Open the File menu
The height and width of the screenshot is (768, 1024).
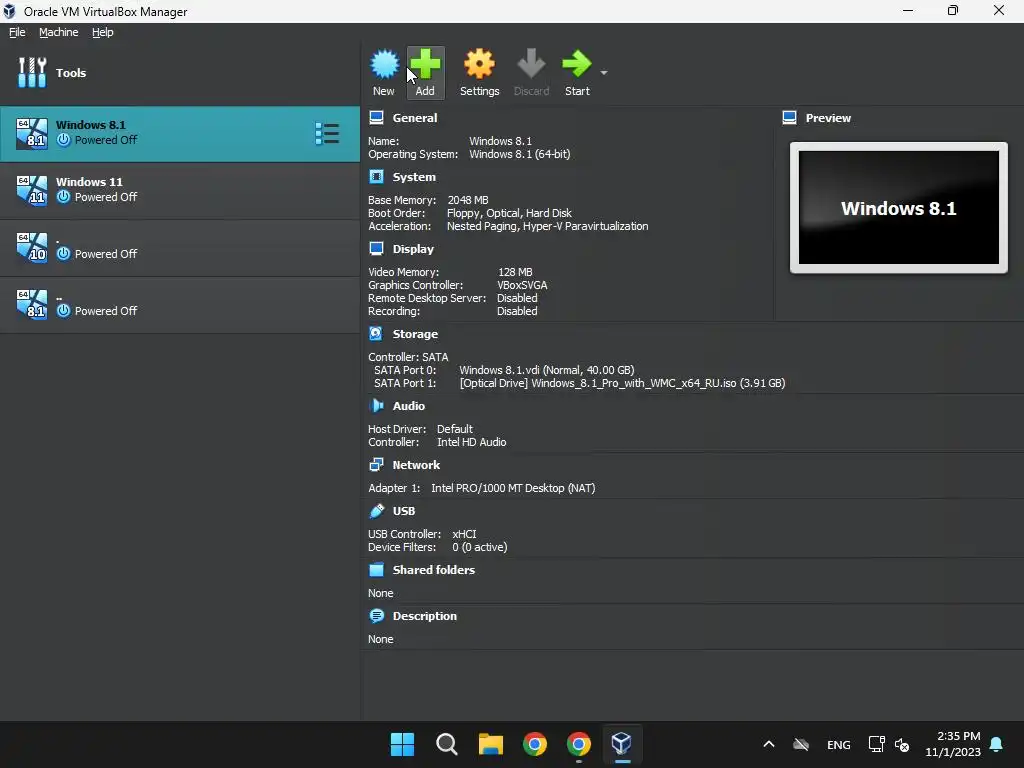[x=17, y=32]
